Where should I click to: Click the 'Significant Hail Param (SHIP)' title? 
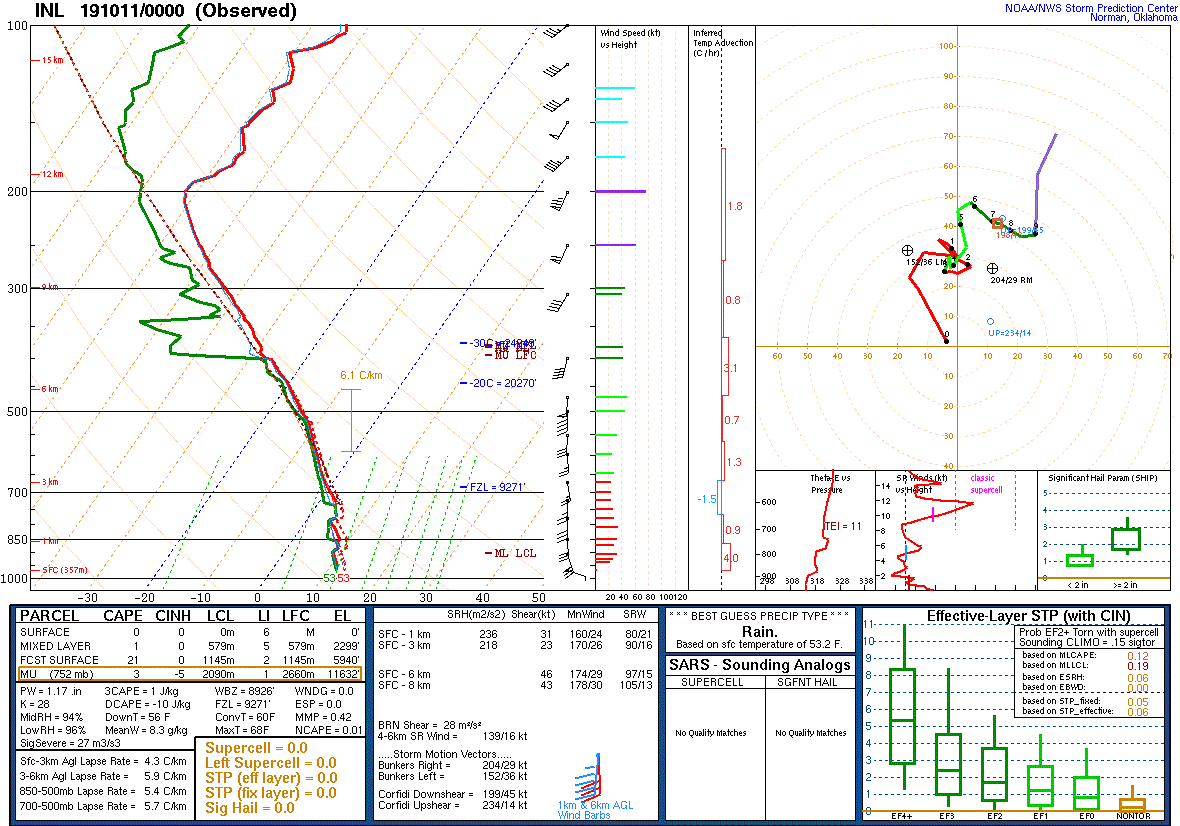pos(1103,478)
